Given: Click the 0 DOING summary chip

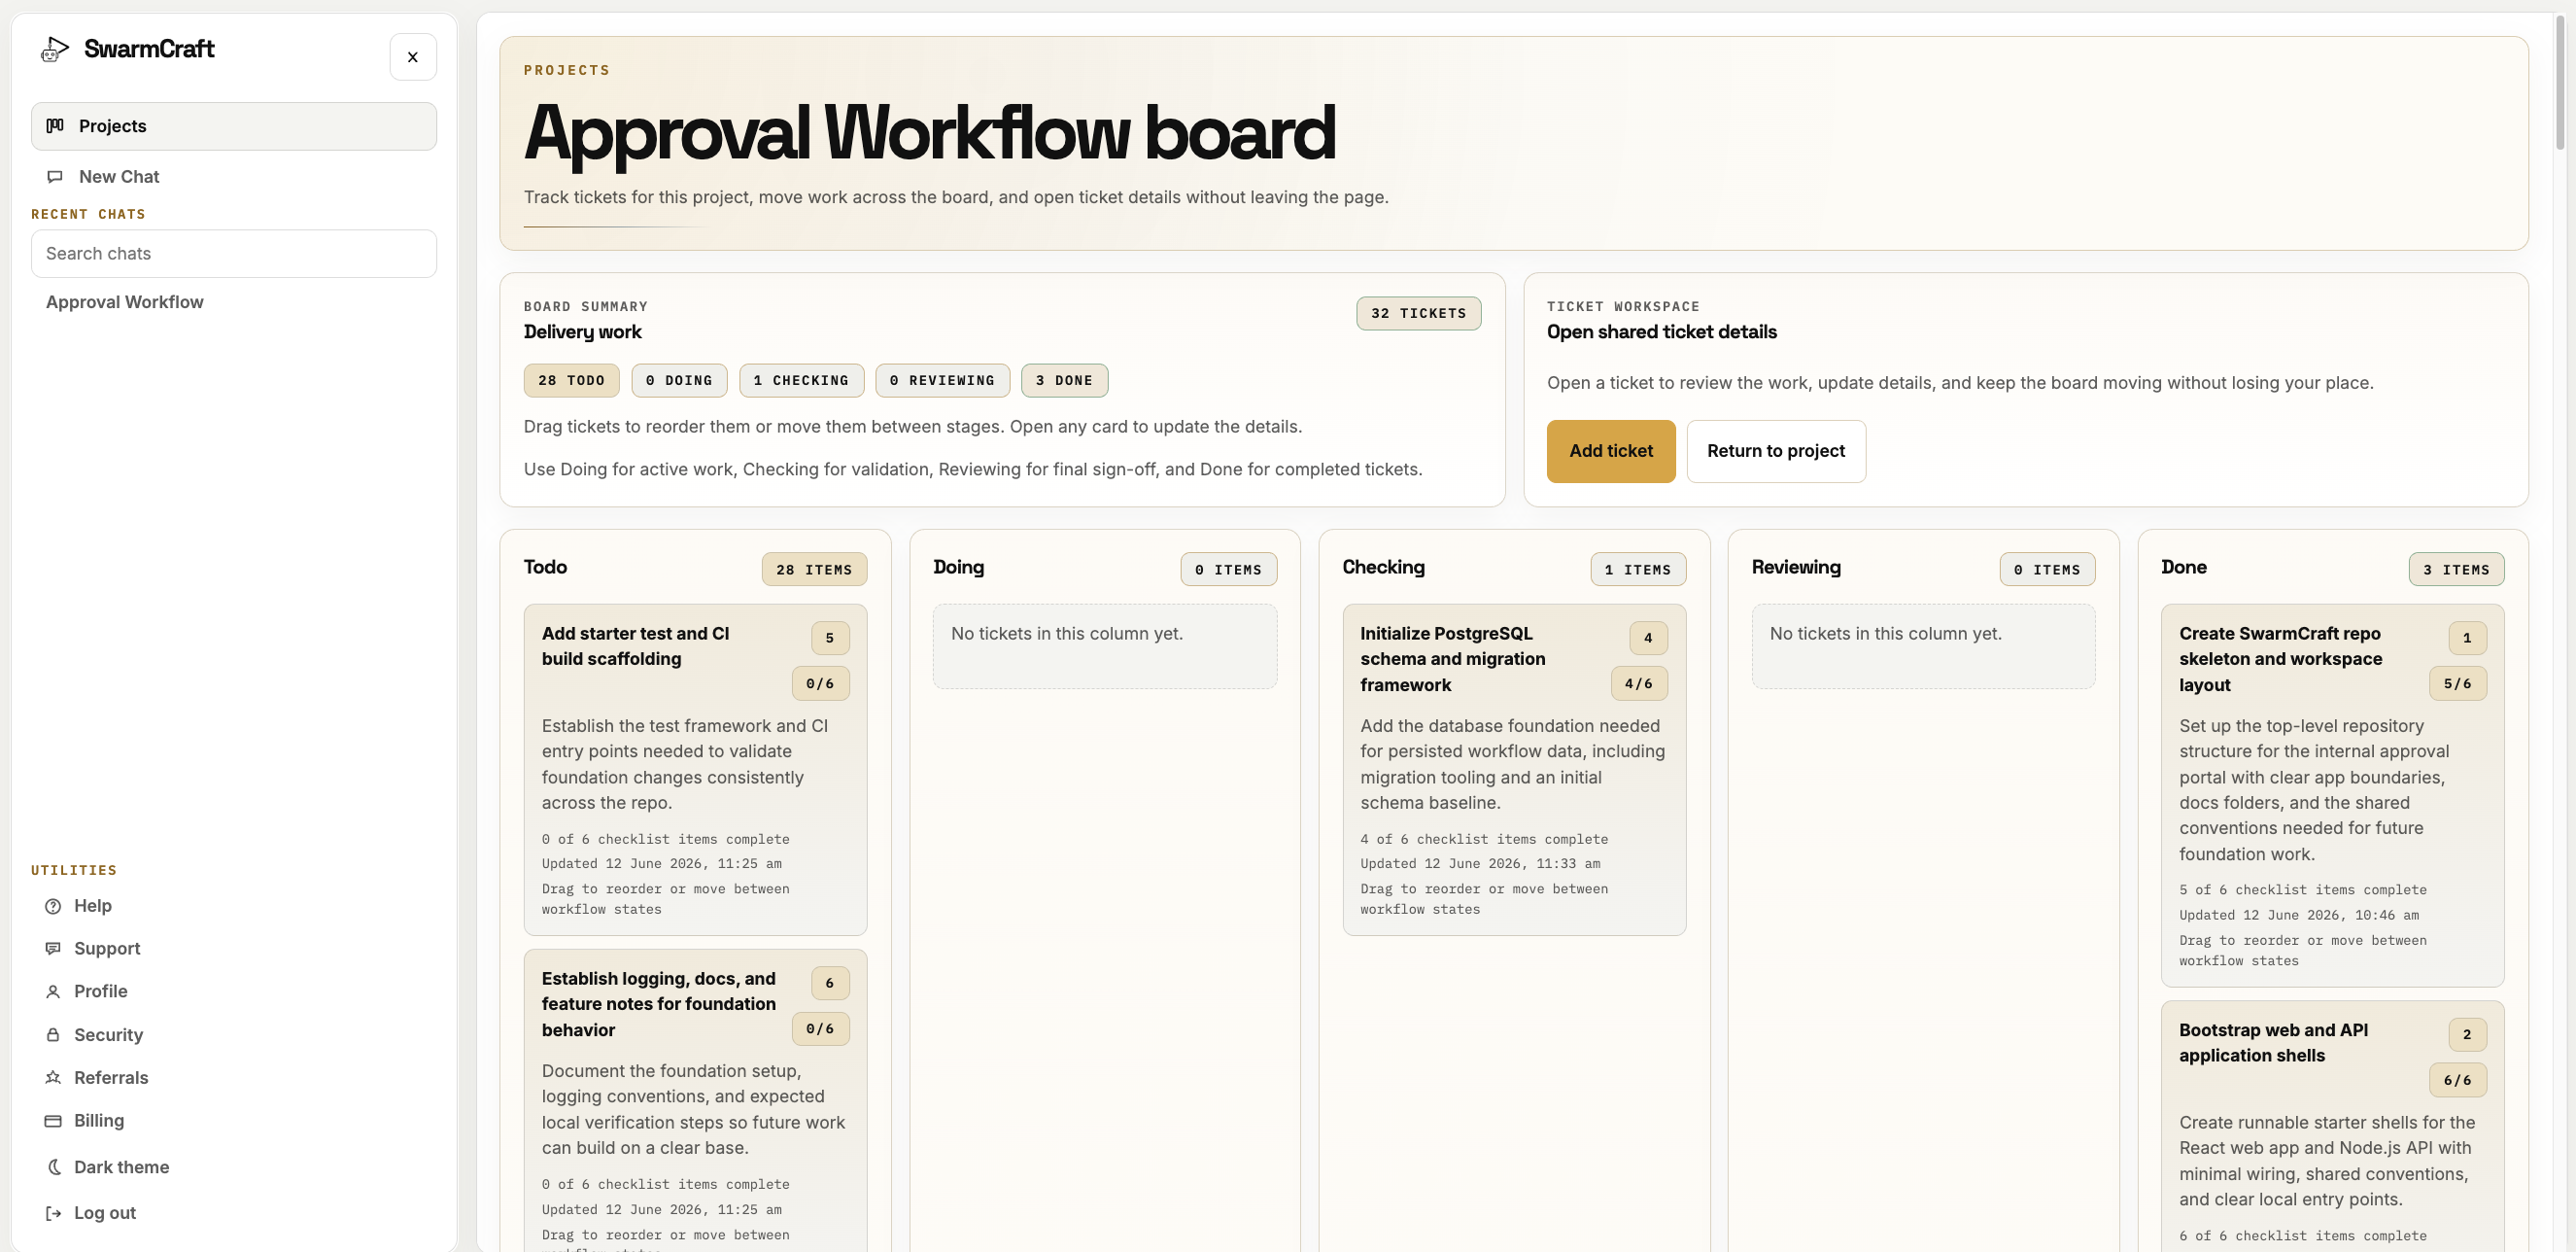Looking at the screenshot, I should pyautogui.click(x=679, y=380).
